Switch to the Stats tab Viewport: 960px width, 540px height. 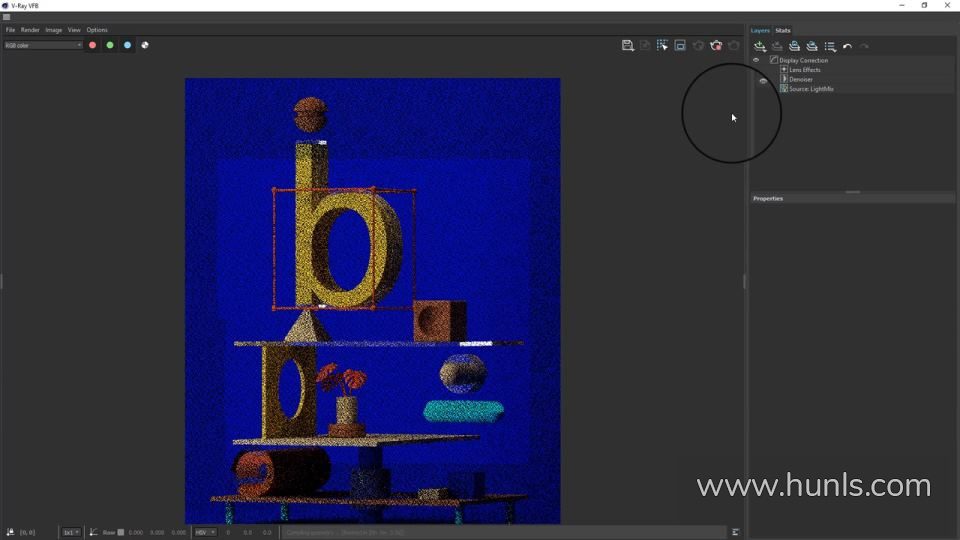click(783, 30)
